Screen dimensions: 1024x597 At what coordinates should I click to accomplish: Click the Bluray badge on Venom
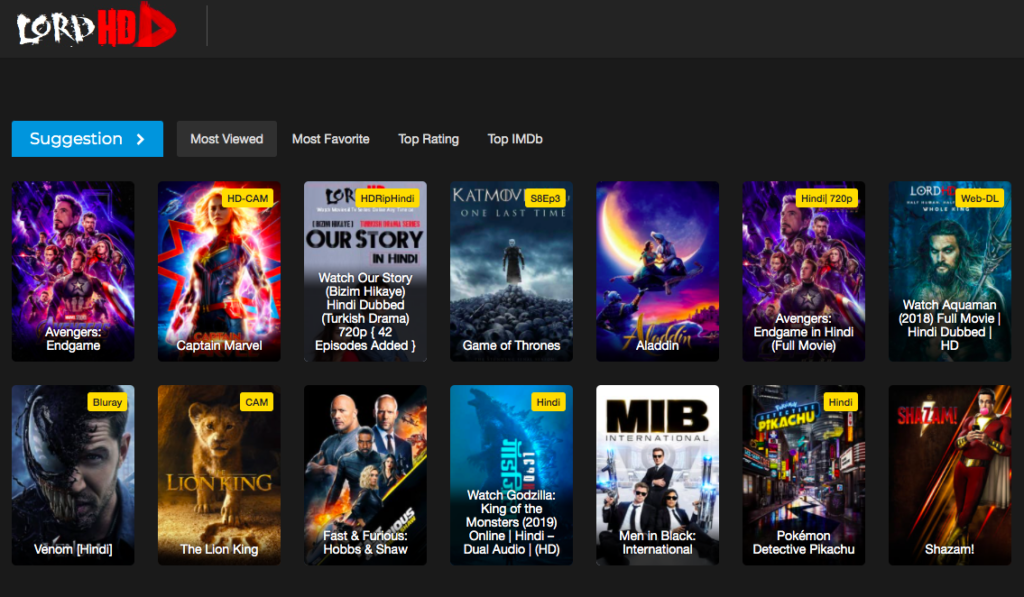(107, 402)
